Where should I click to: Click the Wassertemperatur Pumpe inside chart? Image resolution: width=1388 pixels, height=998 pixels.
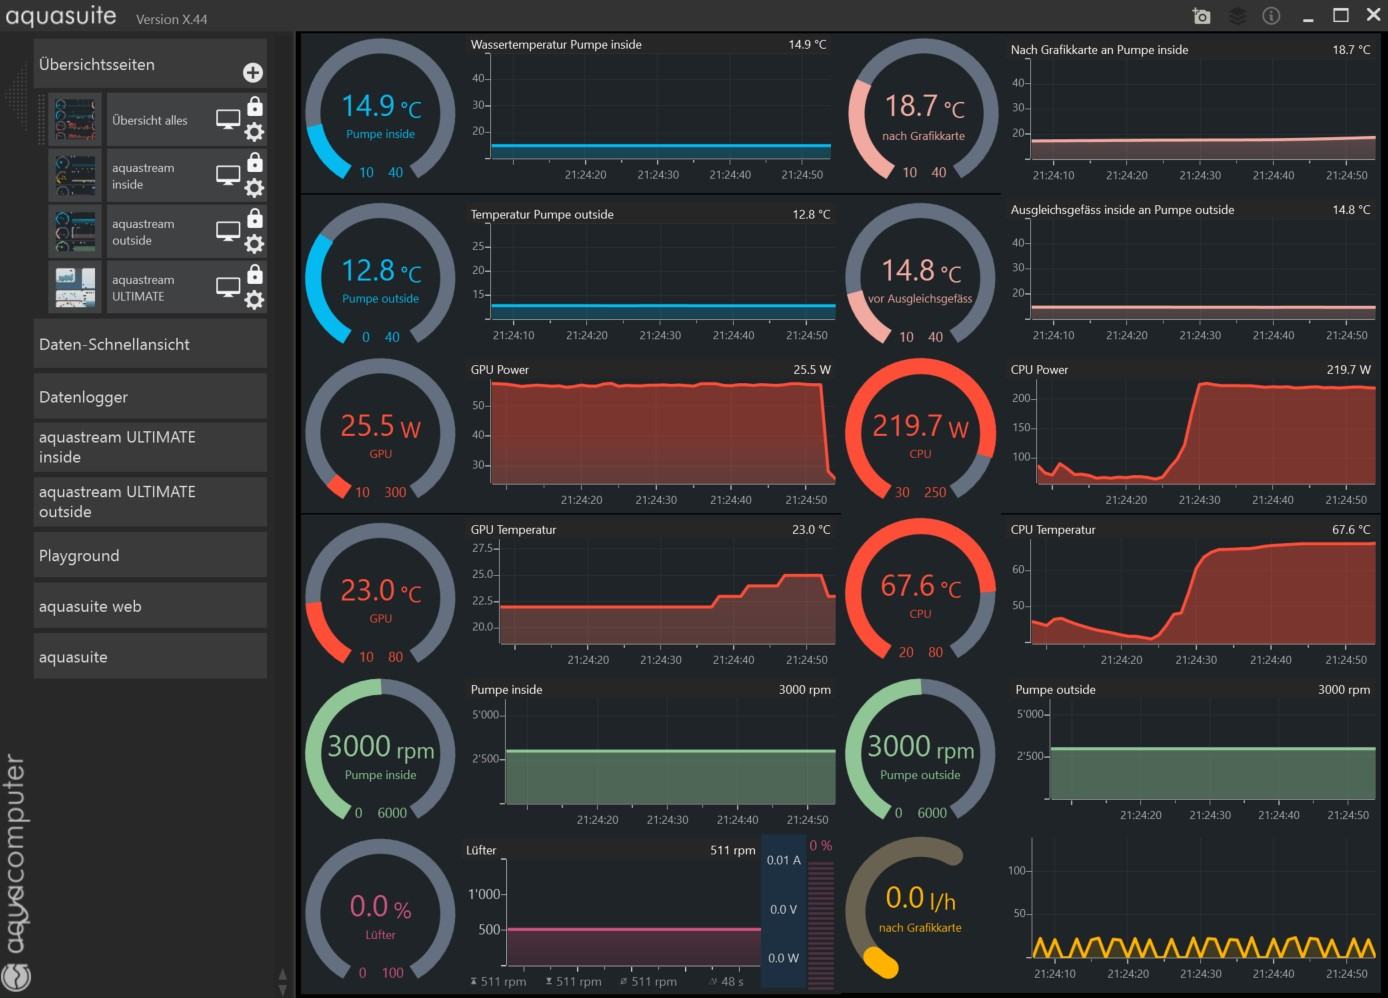pyautogui.click(x=650, y=110)
